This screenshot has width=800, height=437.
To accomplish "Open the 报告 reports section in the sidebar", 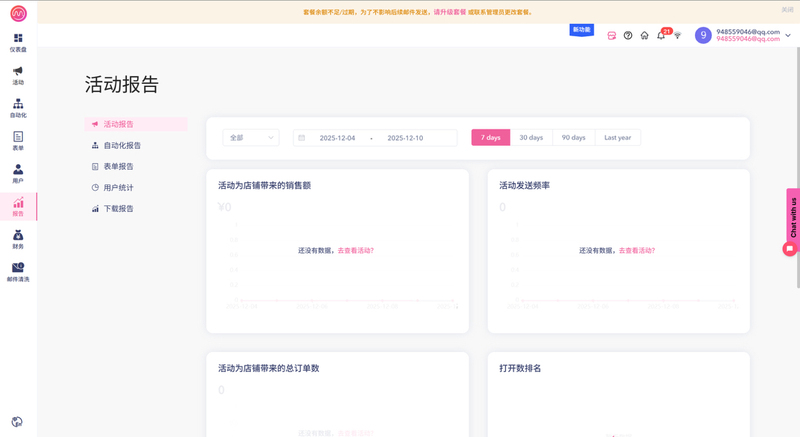I will coord(18,207).
